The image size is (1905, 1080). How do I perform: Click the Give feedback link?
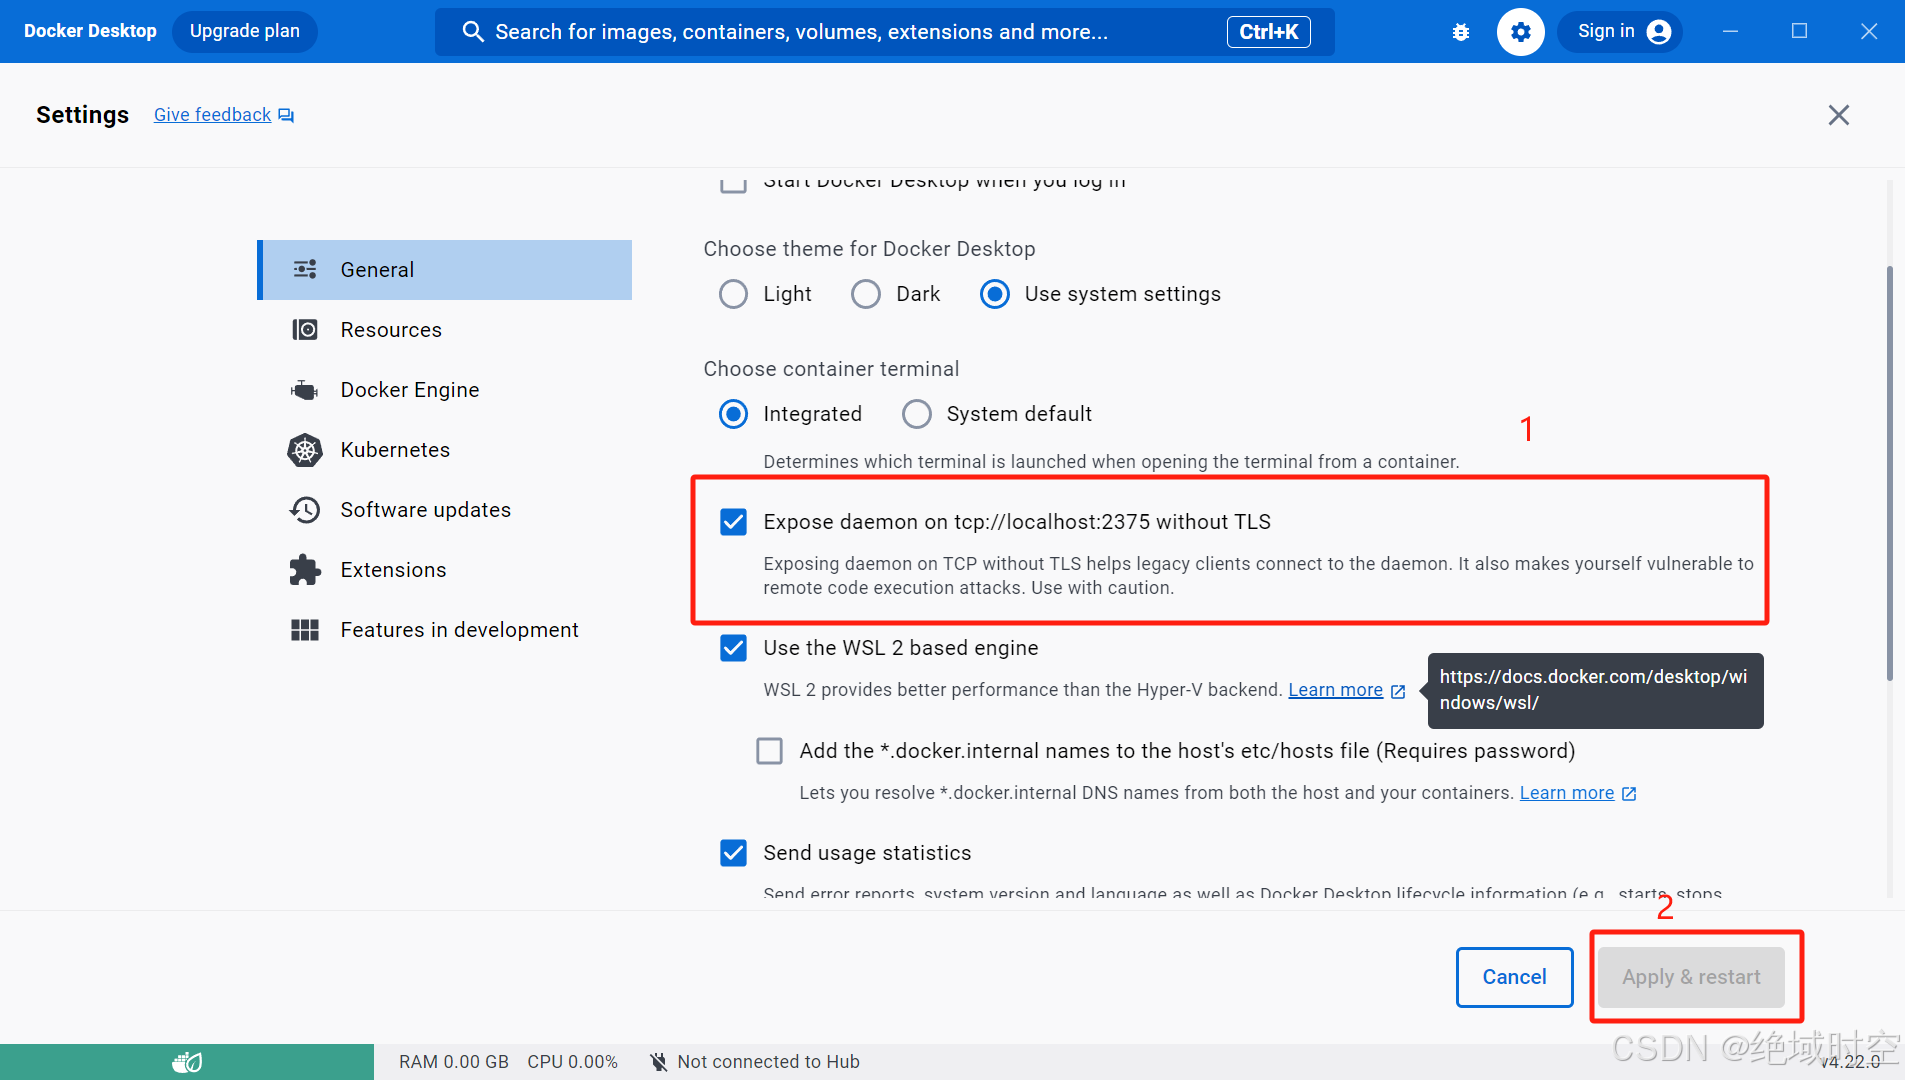212,115
